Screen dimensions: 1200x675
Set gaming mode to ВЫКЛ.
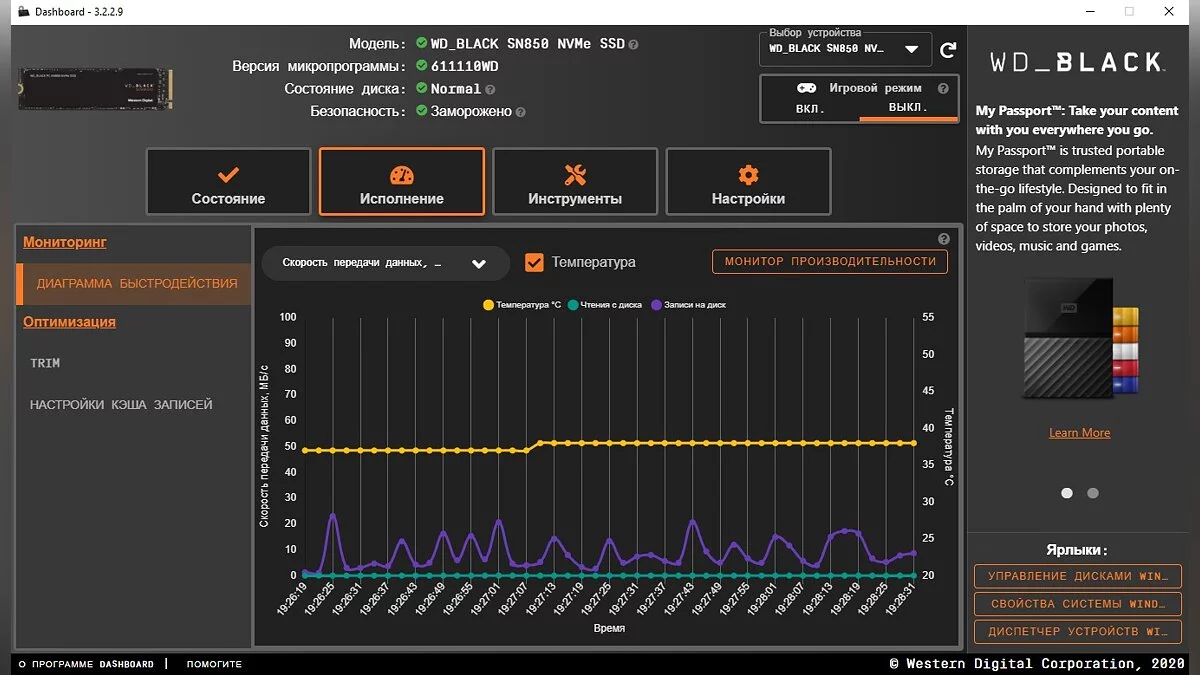pyautogui.click(x=908, y=108)
